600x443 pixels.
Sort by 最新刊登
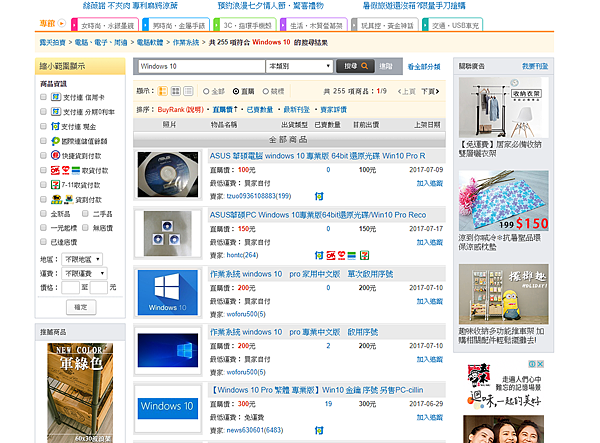[x=297, y=110]
